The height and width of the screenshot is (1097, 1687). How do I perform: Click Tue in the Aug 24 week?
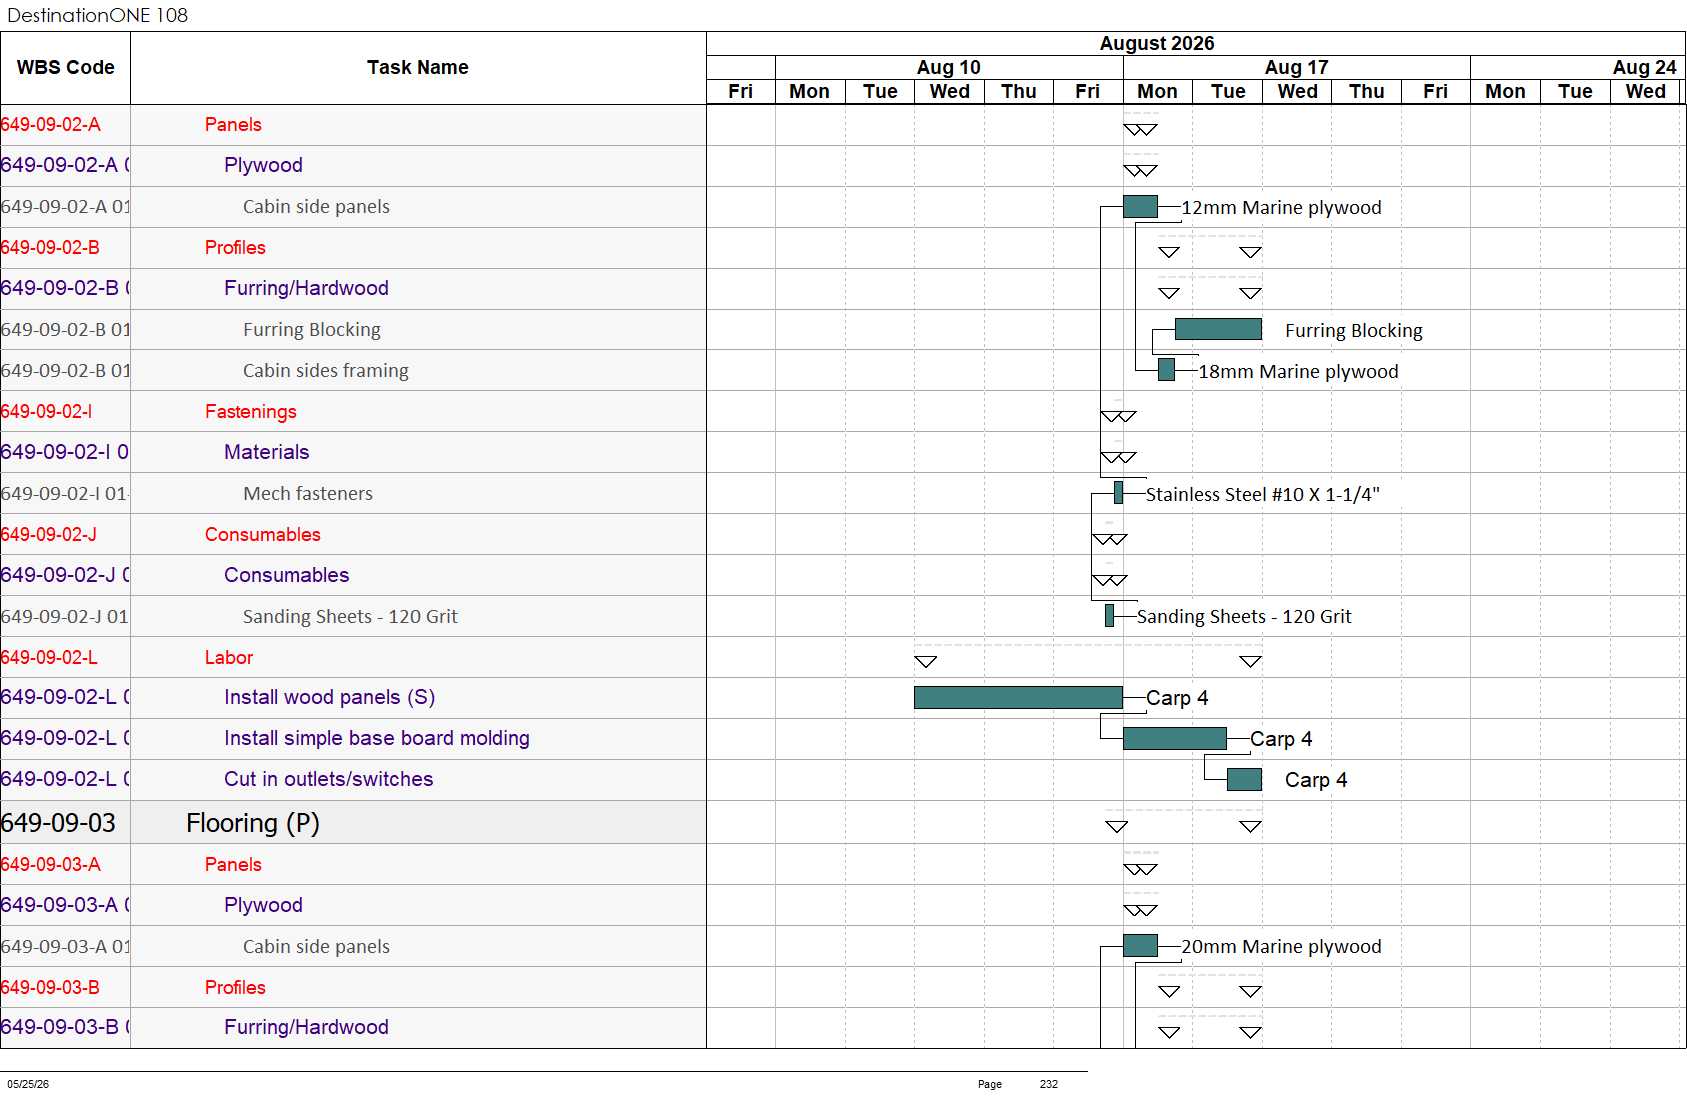[x=1575, y=91]
